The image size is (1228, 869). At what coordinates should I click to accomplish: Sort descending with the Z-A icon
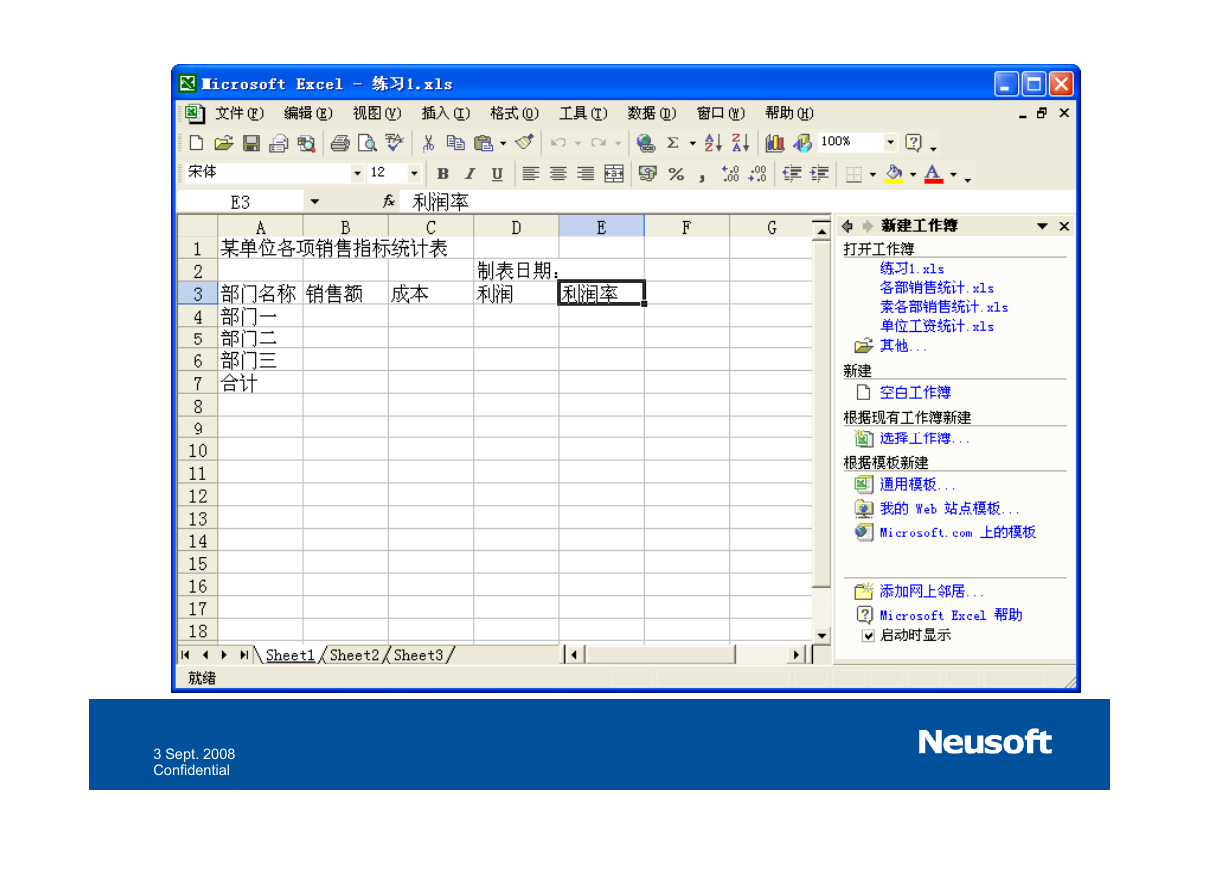pos(741,143)
